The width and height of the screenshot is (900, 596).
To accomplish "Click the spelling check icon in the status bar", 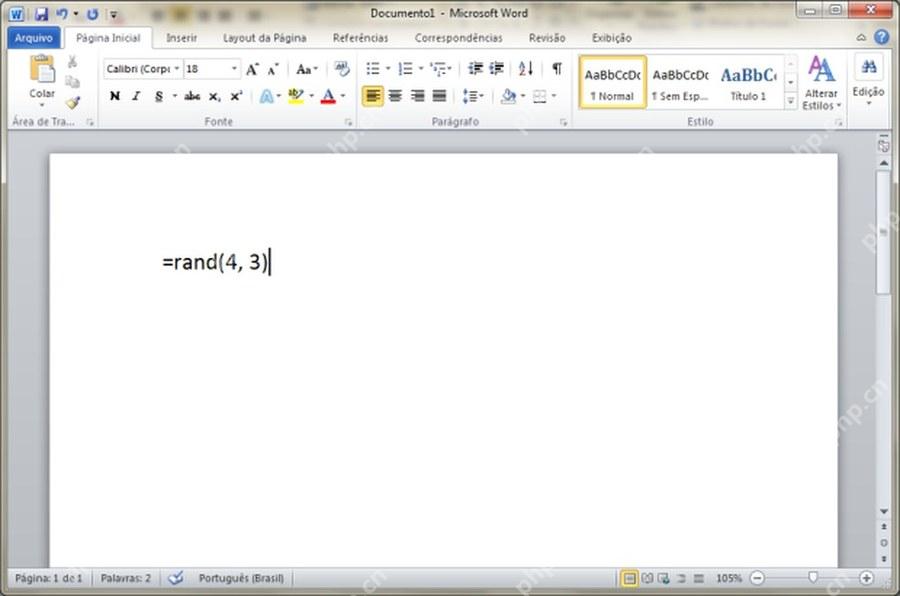I will [x=176, y=578].
